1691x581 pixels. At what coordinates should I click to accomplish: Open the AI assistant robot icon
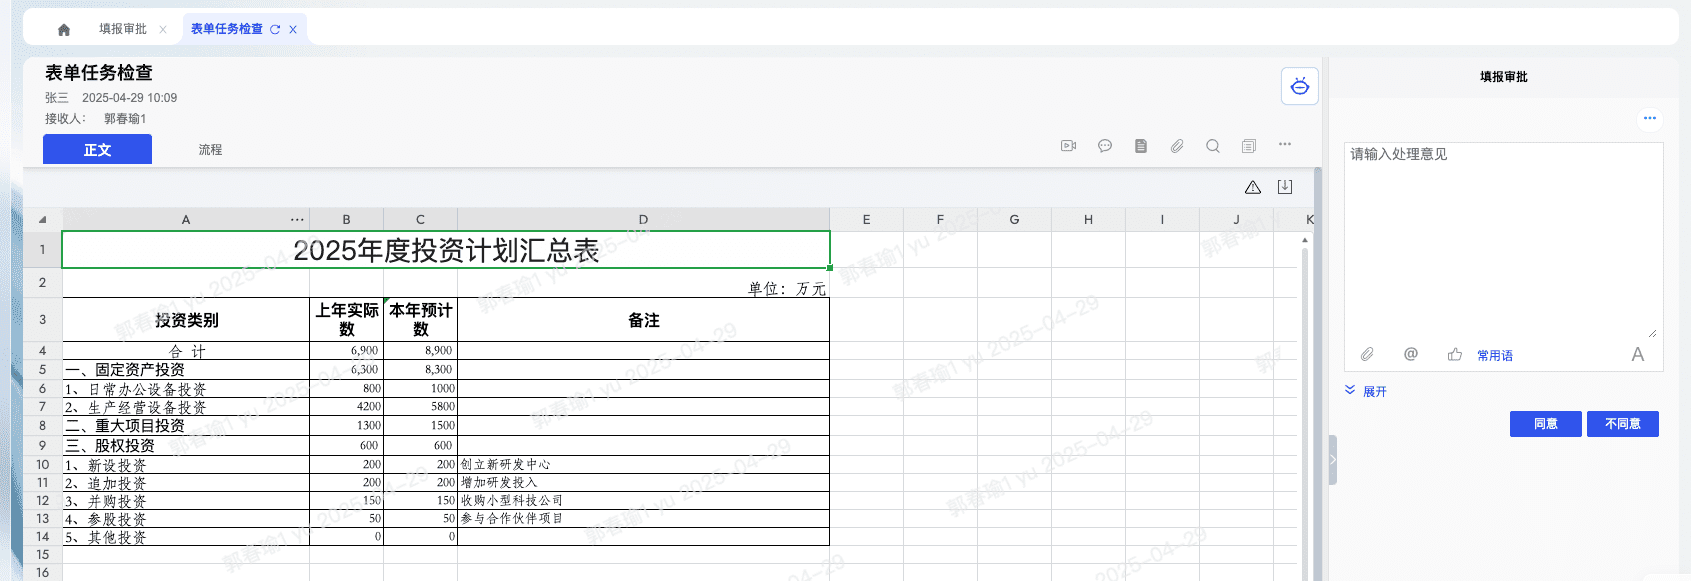[1300, 86]
